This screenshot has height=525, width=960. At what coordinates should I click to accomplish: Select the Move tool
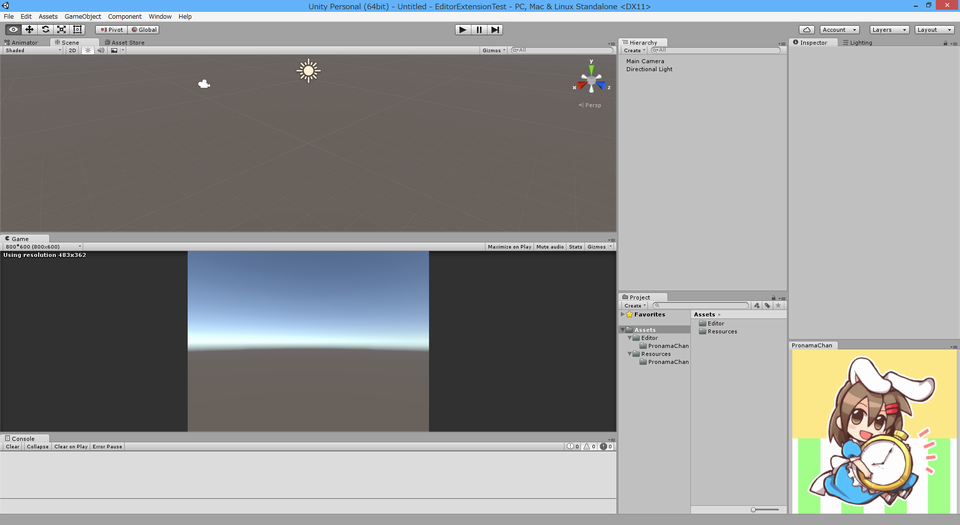click(29, 29)
